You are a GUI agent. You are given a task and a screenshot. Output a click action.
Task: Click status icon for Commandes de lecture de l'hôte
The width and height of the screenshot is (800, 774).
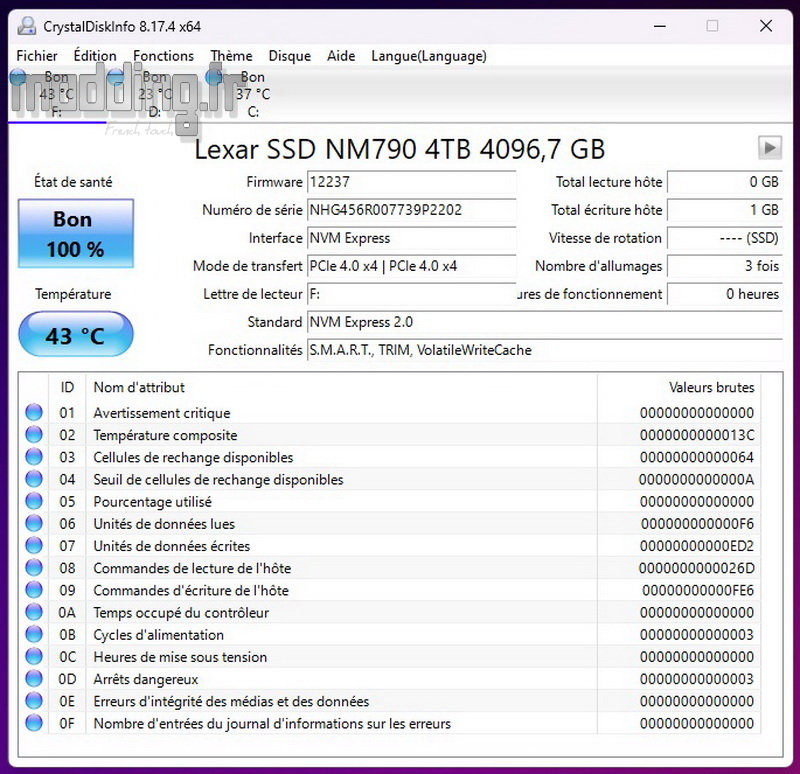coord(34,568)
